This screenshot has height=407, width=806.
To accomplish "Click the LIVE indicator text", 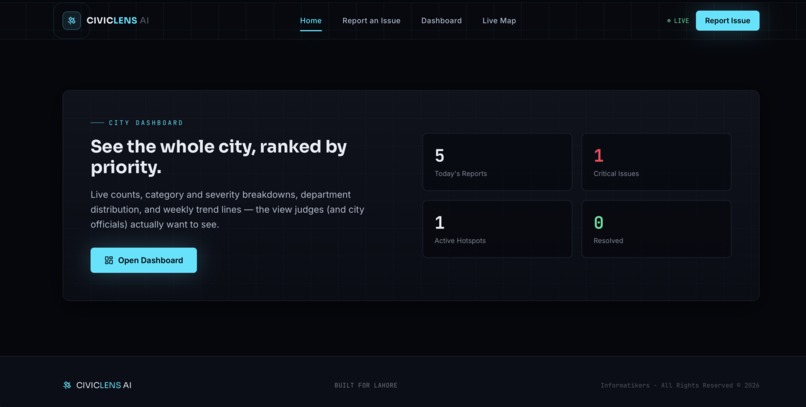I will (681, 21).
